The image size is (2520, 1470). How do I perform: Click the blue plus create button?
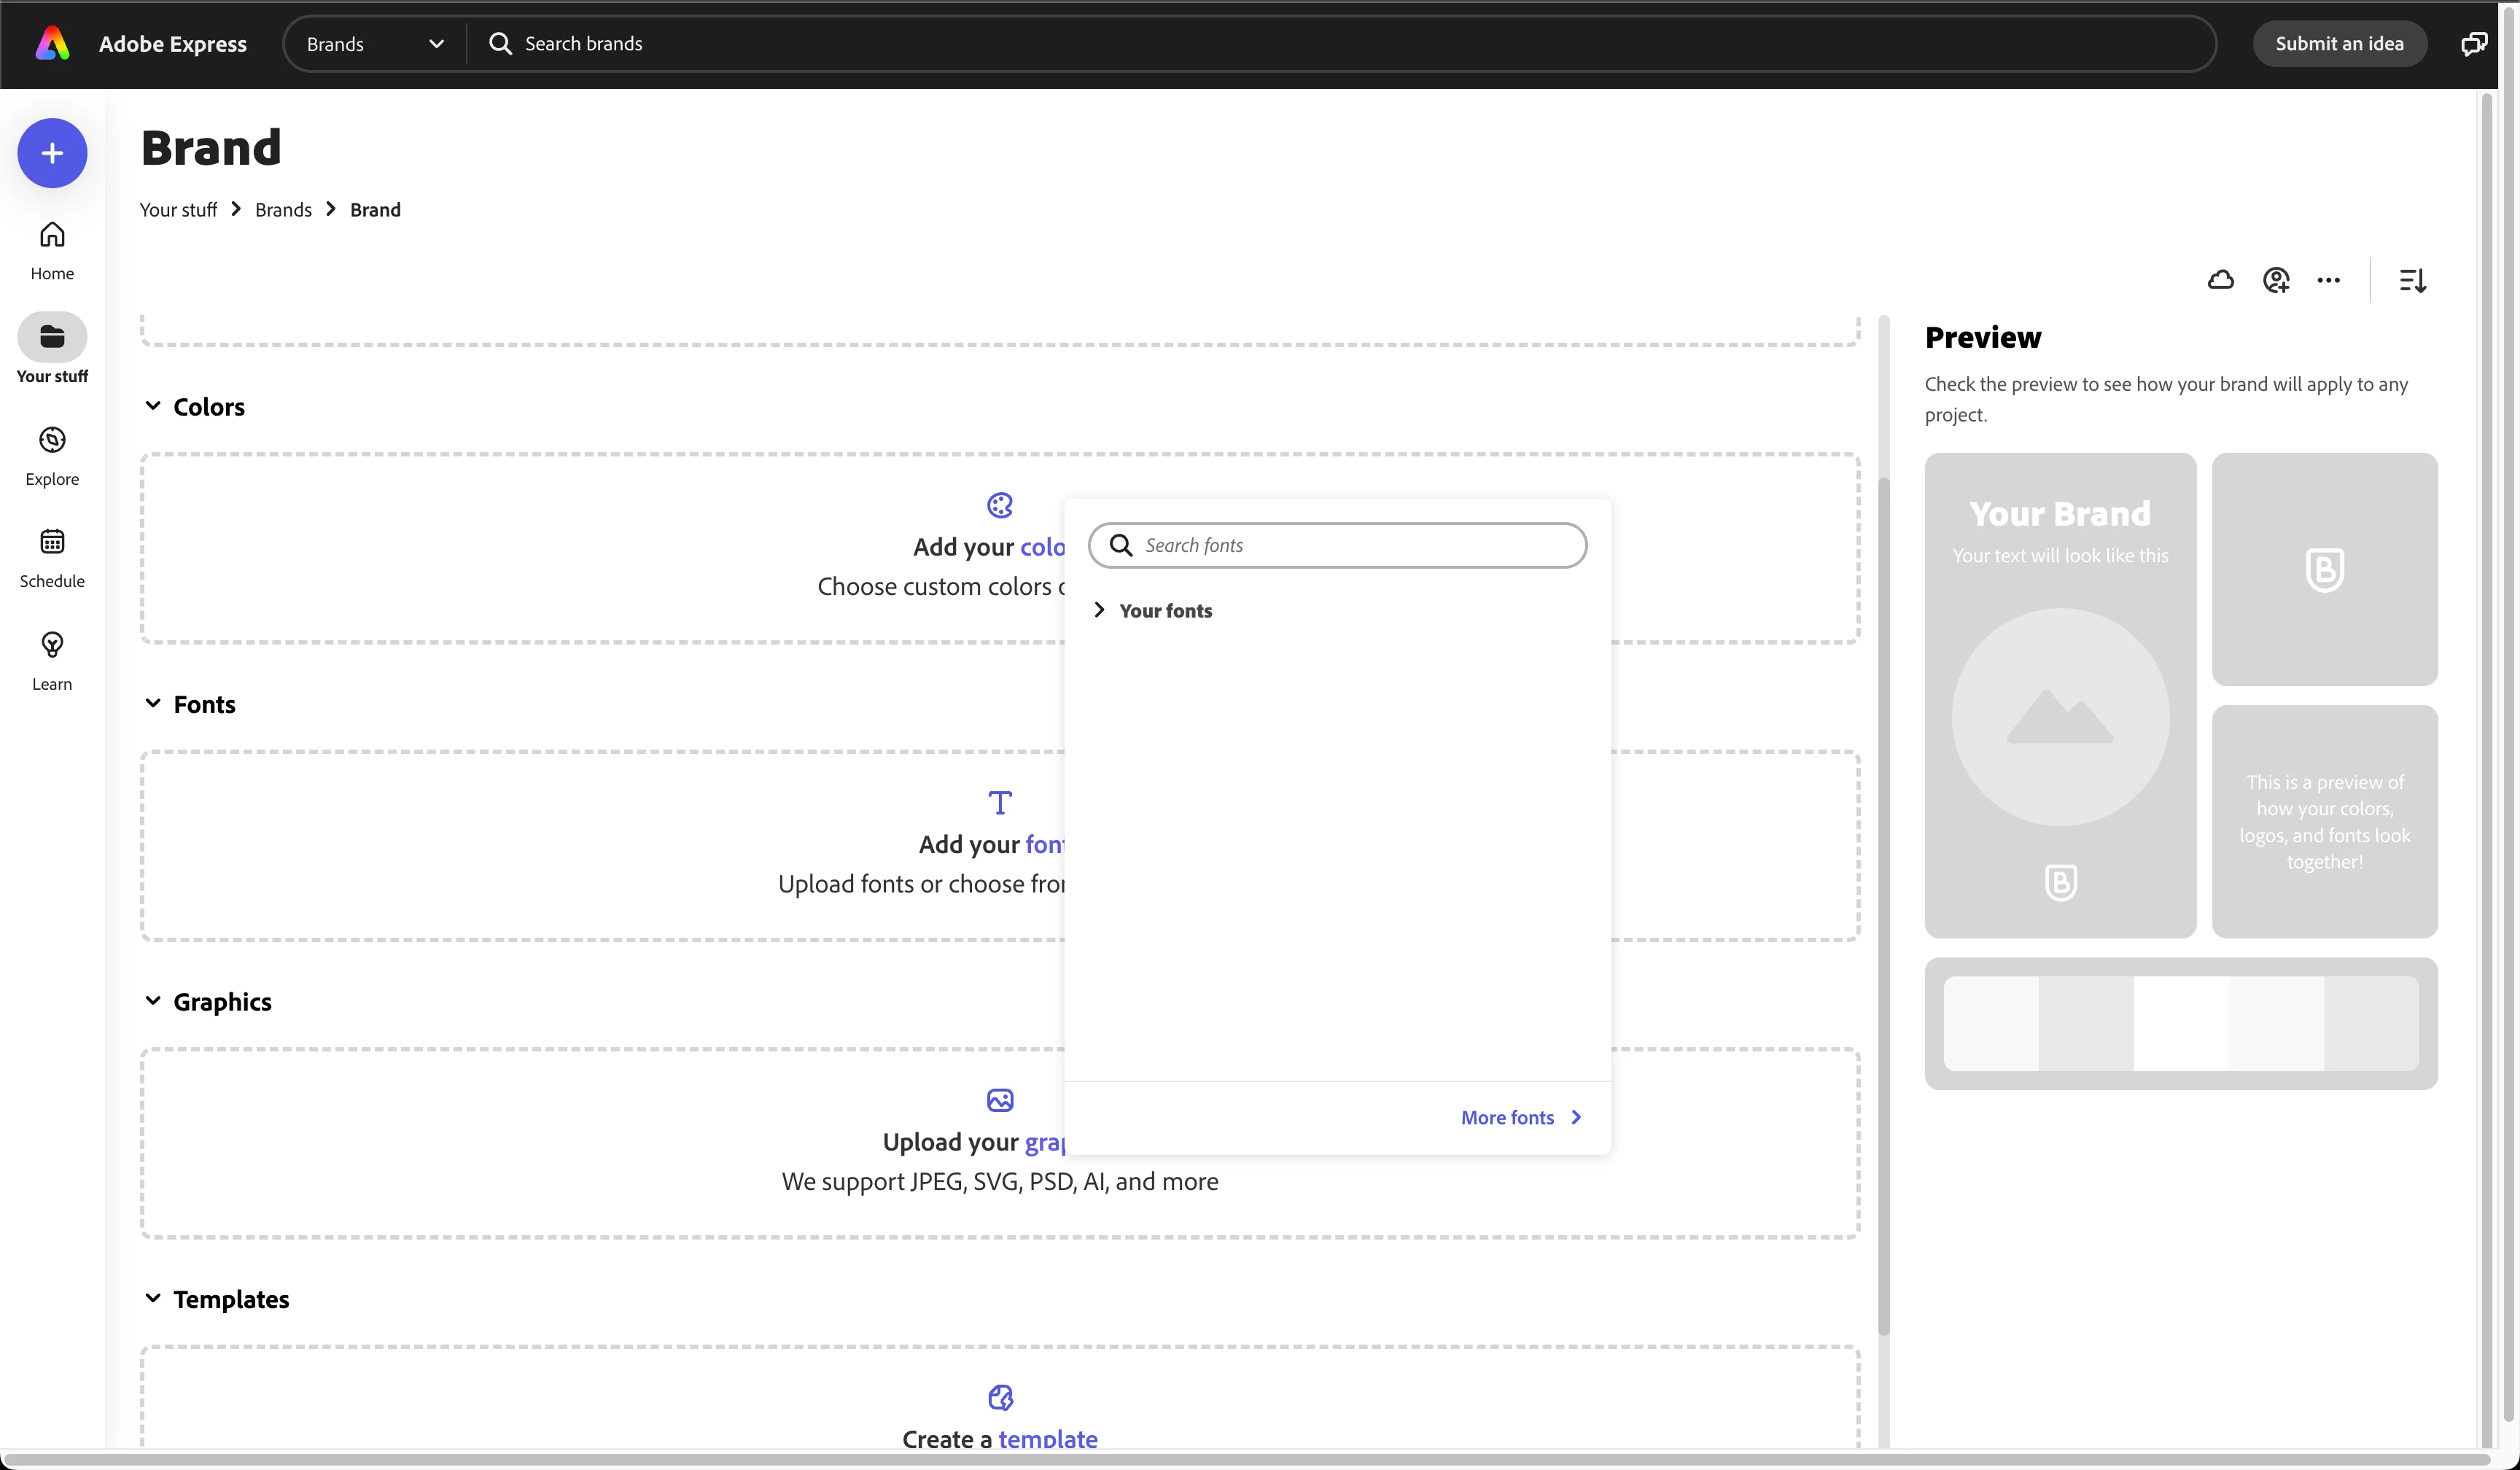pyautogui.click(x=52, y=153)
